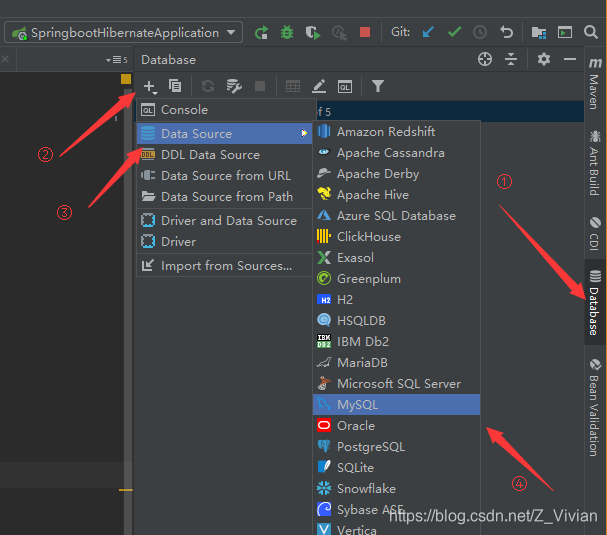Pick Azure SQL Database
This screenshot has height=535, width=607.
pyautogui.click(x=396, y=216)
